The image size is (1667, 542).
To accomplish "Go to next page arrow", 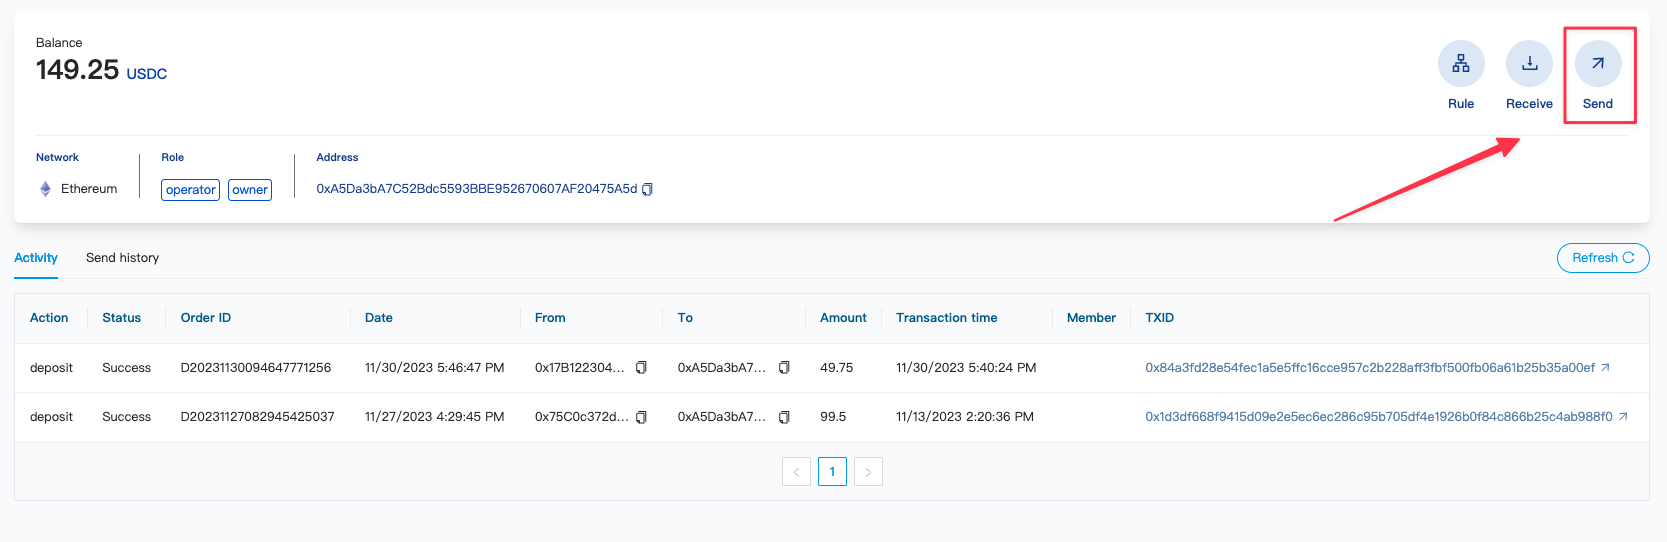I will tap(868, 472).
